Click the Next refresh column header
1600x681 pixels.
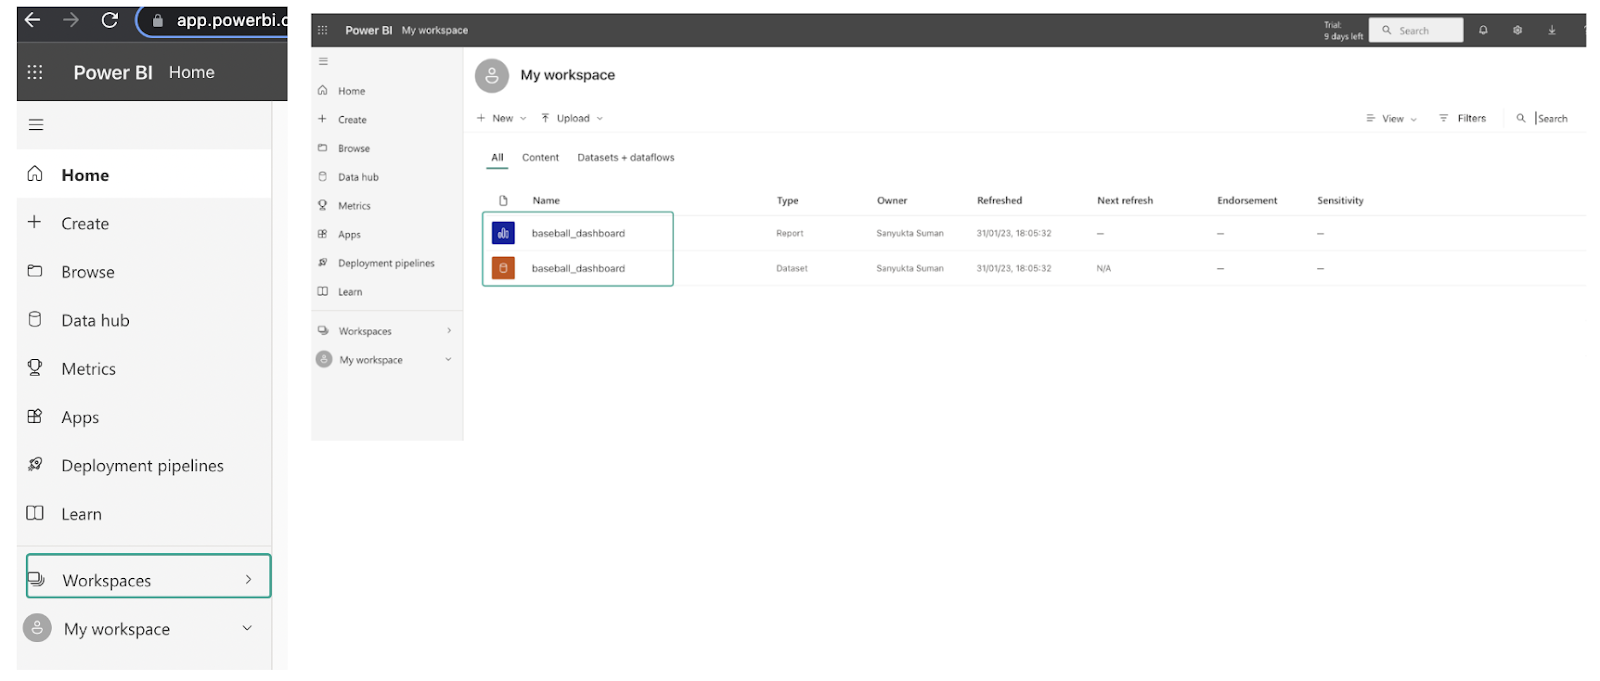[1125, 201]
